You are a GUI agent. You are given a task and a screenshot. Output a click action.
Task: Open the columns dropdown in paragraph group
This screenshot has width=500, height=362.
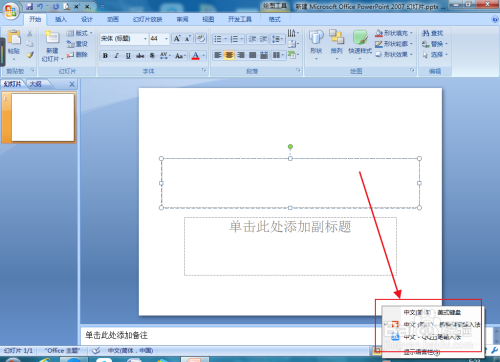point(278,55)
